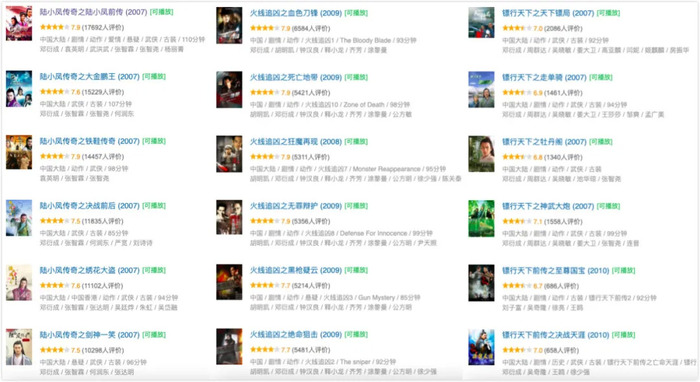Image resolution: width=700 pixels, height=382 pixels.
Task: Open the 陆小凤传奇之绣花大盗 poster thumbnail
Action: click(x=19, y=282)
